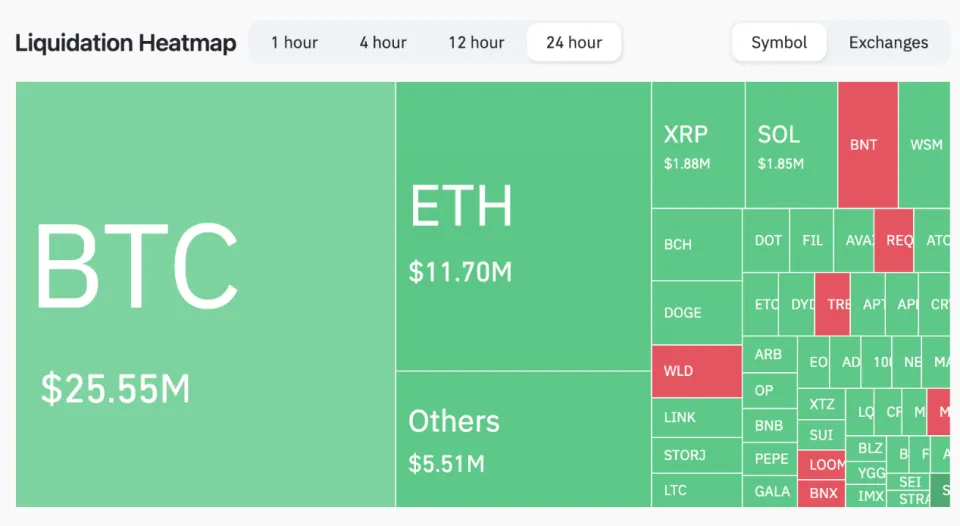Select the LINK tile
This screenshot has height=526, width=960.
click(x=697, y=418)
